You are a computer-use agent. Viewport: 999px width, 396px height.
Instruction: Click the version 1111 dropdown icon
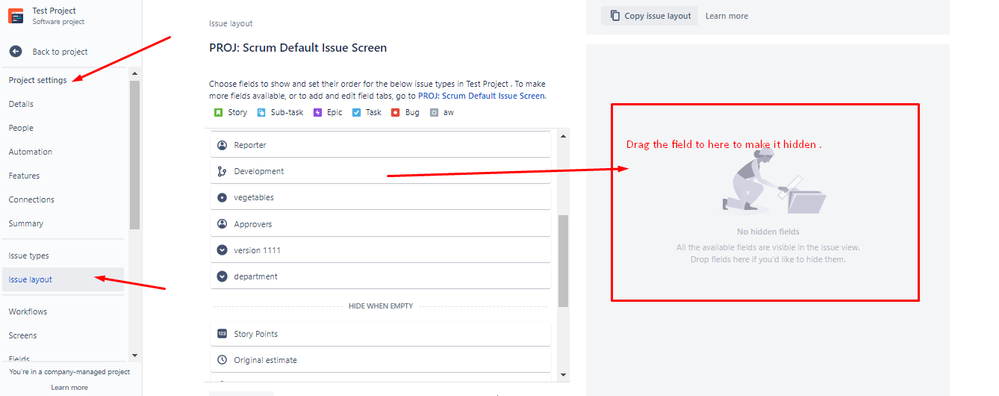(x=222, y=250)
